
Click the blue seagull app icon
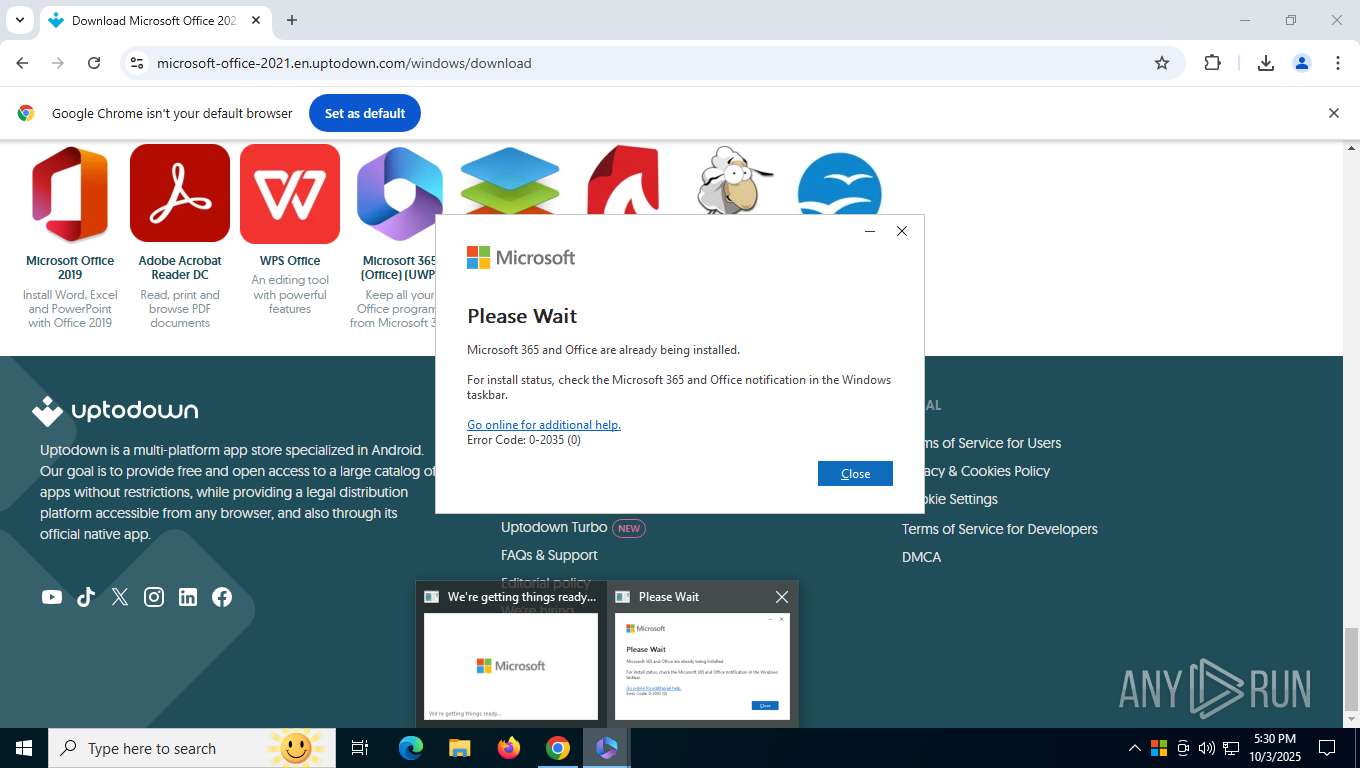click(x=840, y=183)
